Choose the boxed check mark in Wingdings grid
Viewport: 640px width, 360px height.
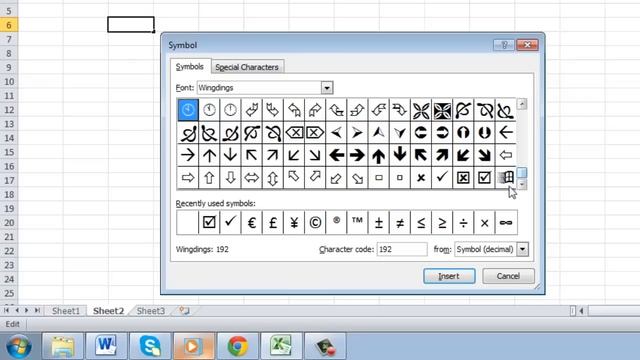pyautogui.click(x=484, y=178)
